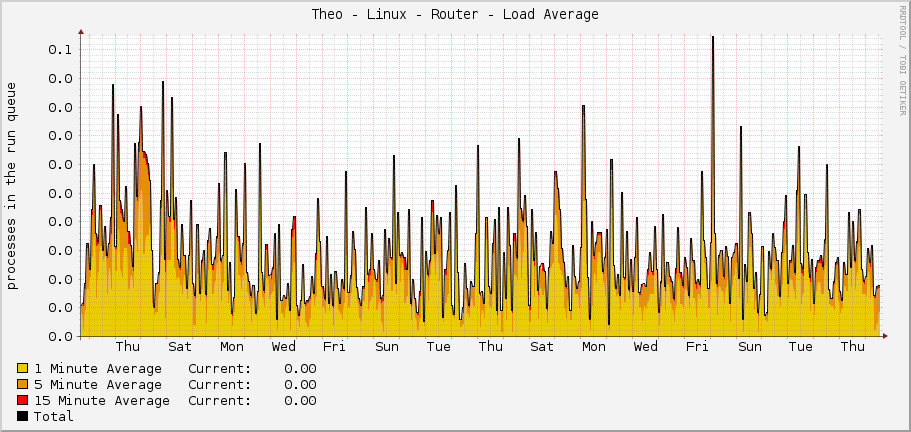The height and width of the screenshot is (432, 911).
Task: Click the '0.1' y-axis tick label
Action: (60, 49)
